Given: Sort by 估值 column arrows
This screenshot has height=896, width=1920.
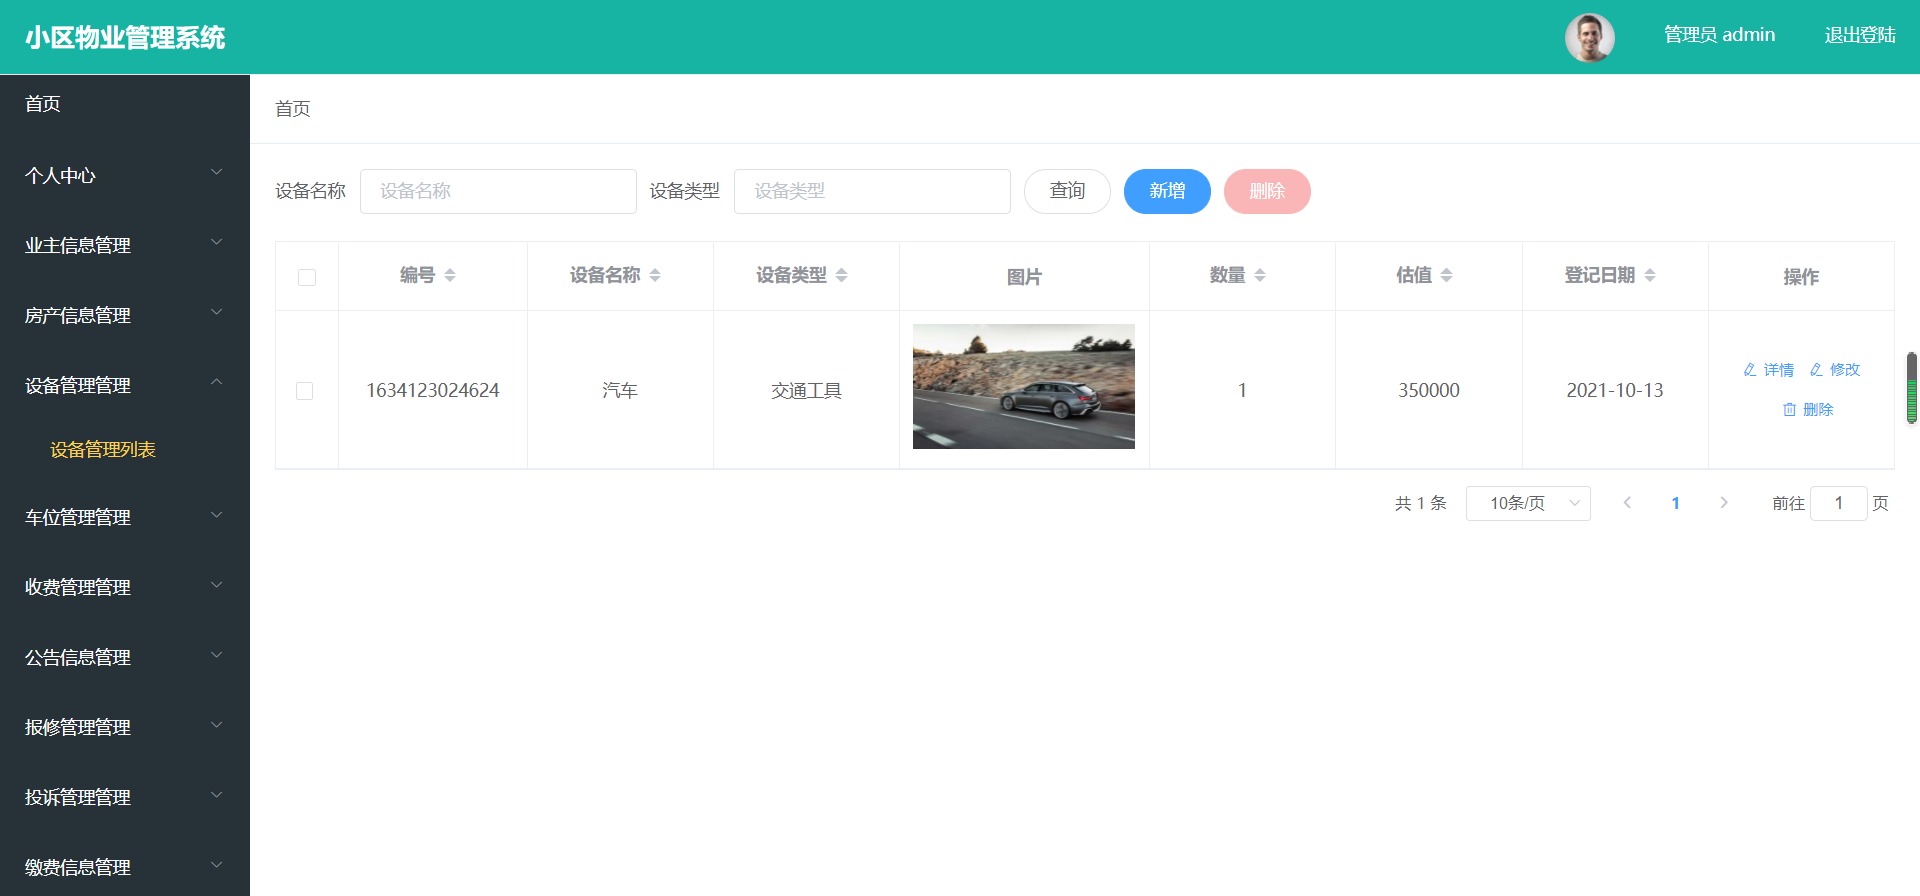Looking at the screenshot, I should click(x=1446, y=275).
